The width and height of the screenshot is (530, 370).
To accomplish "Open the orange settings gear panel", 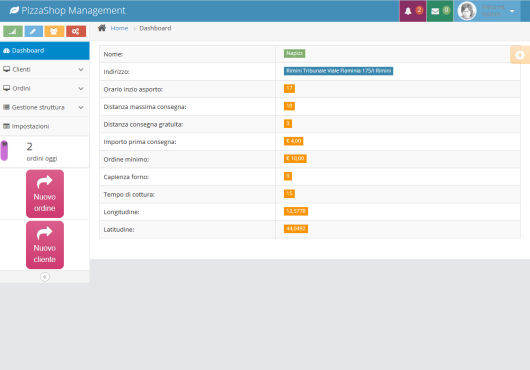I will coord(520,55).
